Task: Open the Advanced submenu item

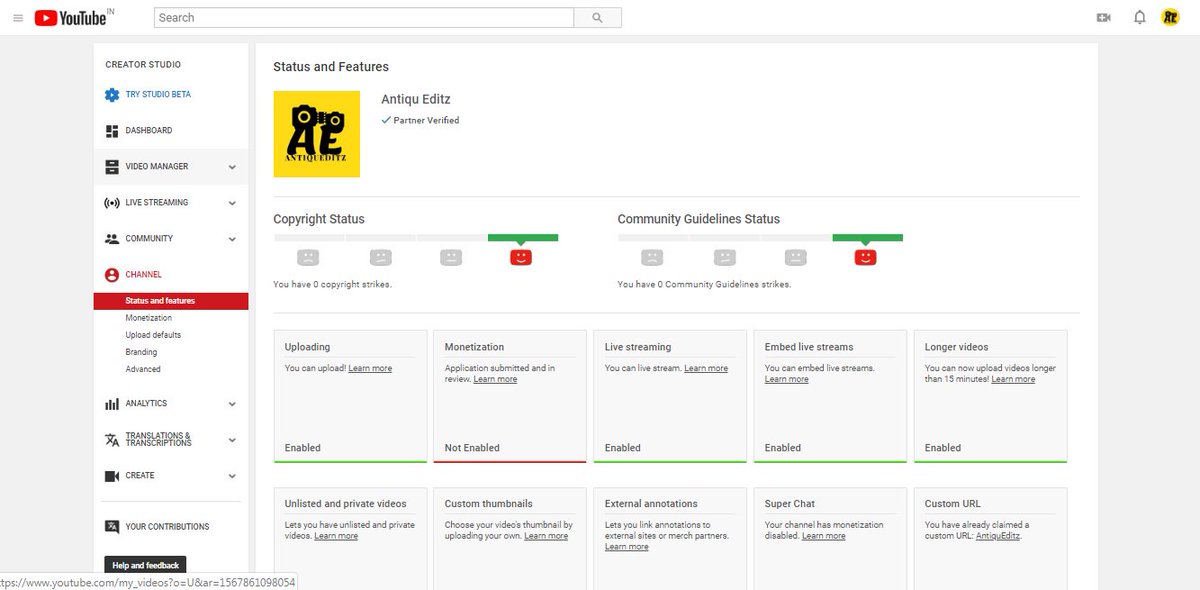Action: [143, 369]
